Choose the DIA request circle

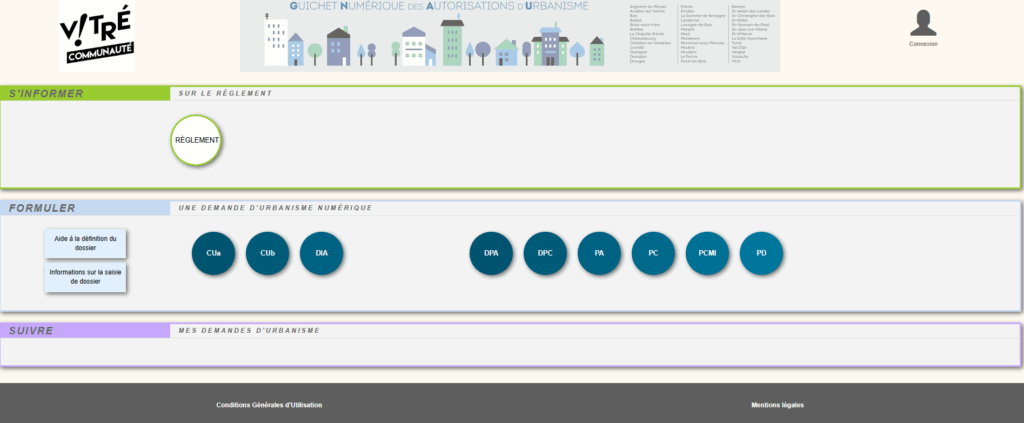click(321, 253)
